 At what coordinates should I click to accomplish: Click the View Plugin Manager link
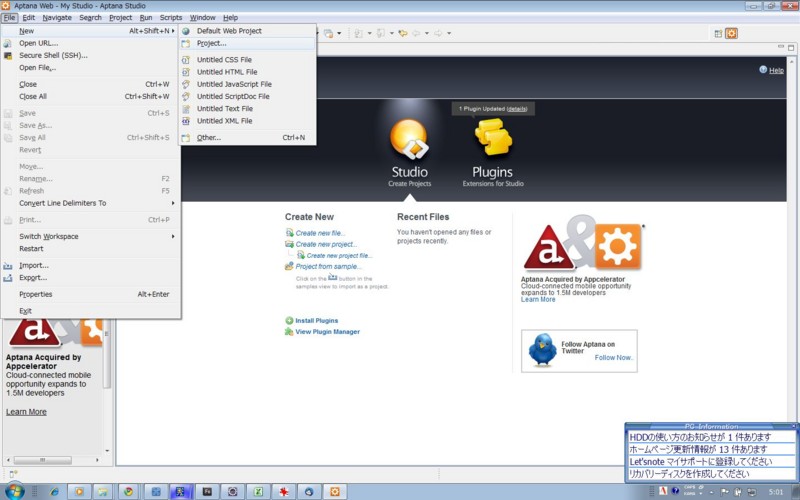coord(328,332)
